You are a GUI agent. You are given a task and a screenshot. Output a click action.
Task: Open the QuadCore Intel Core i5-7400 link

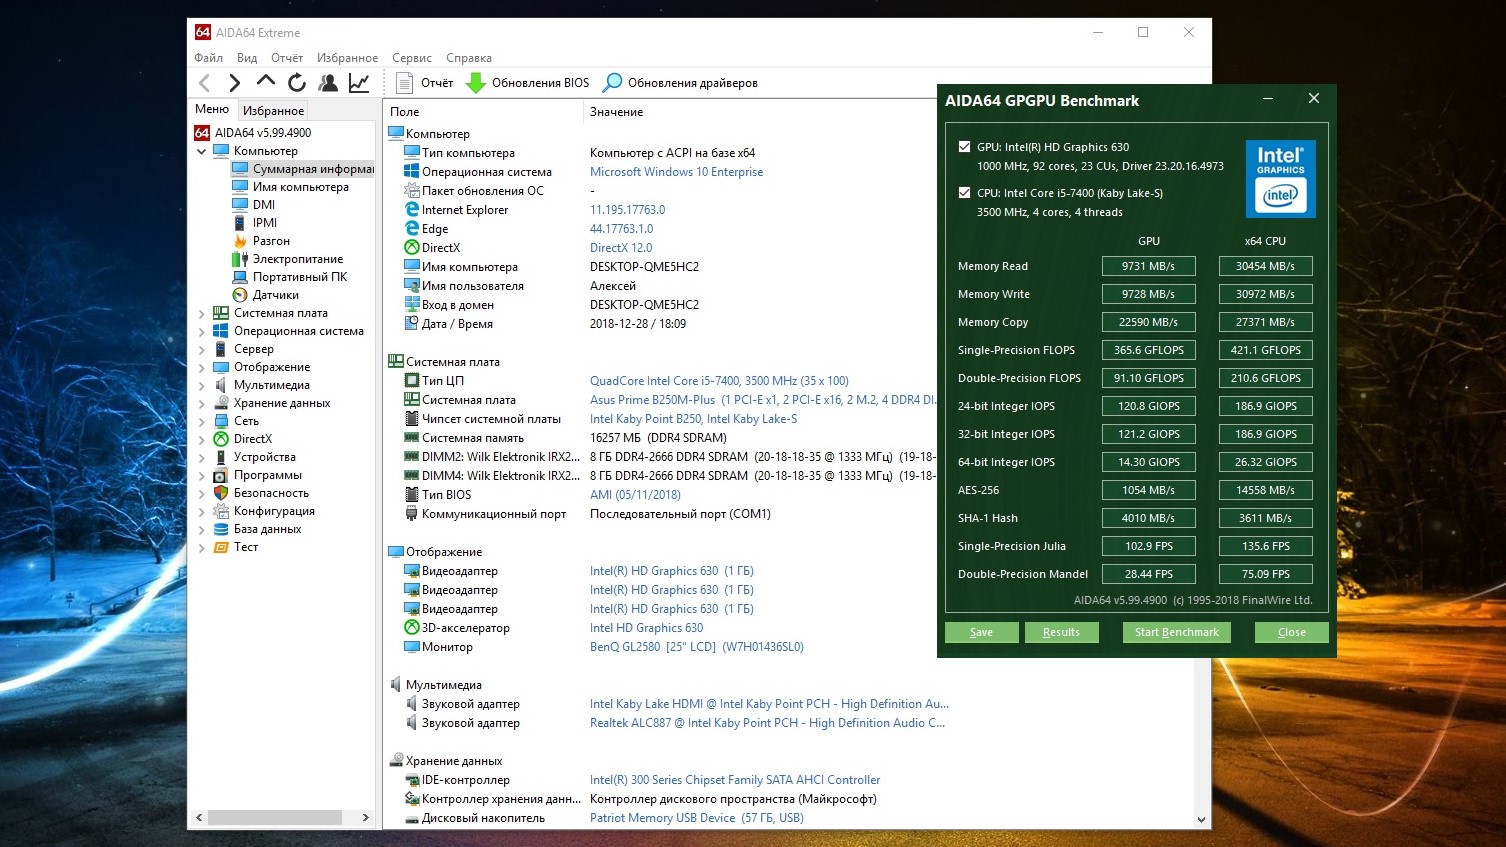[719, 381]
